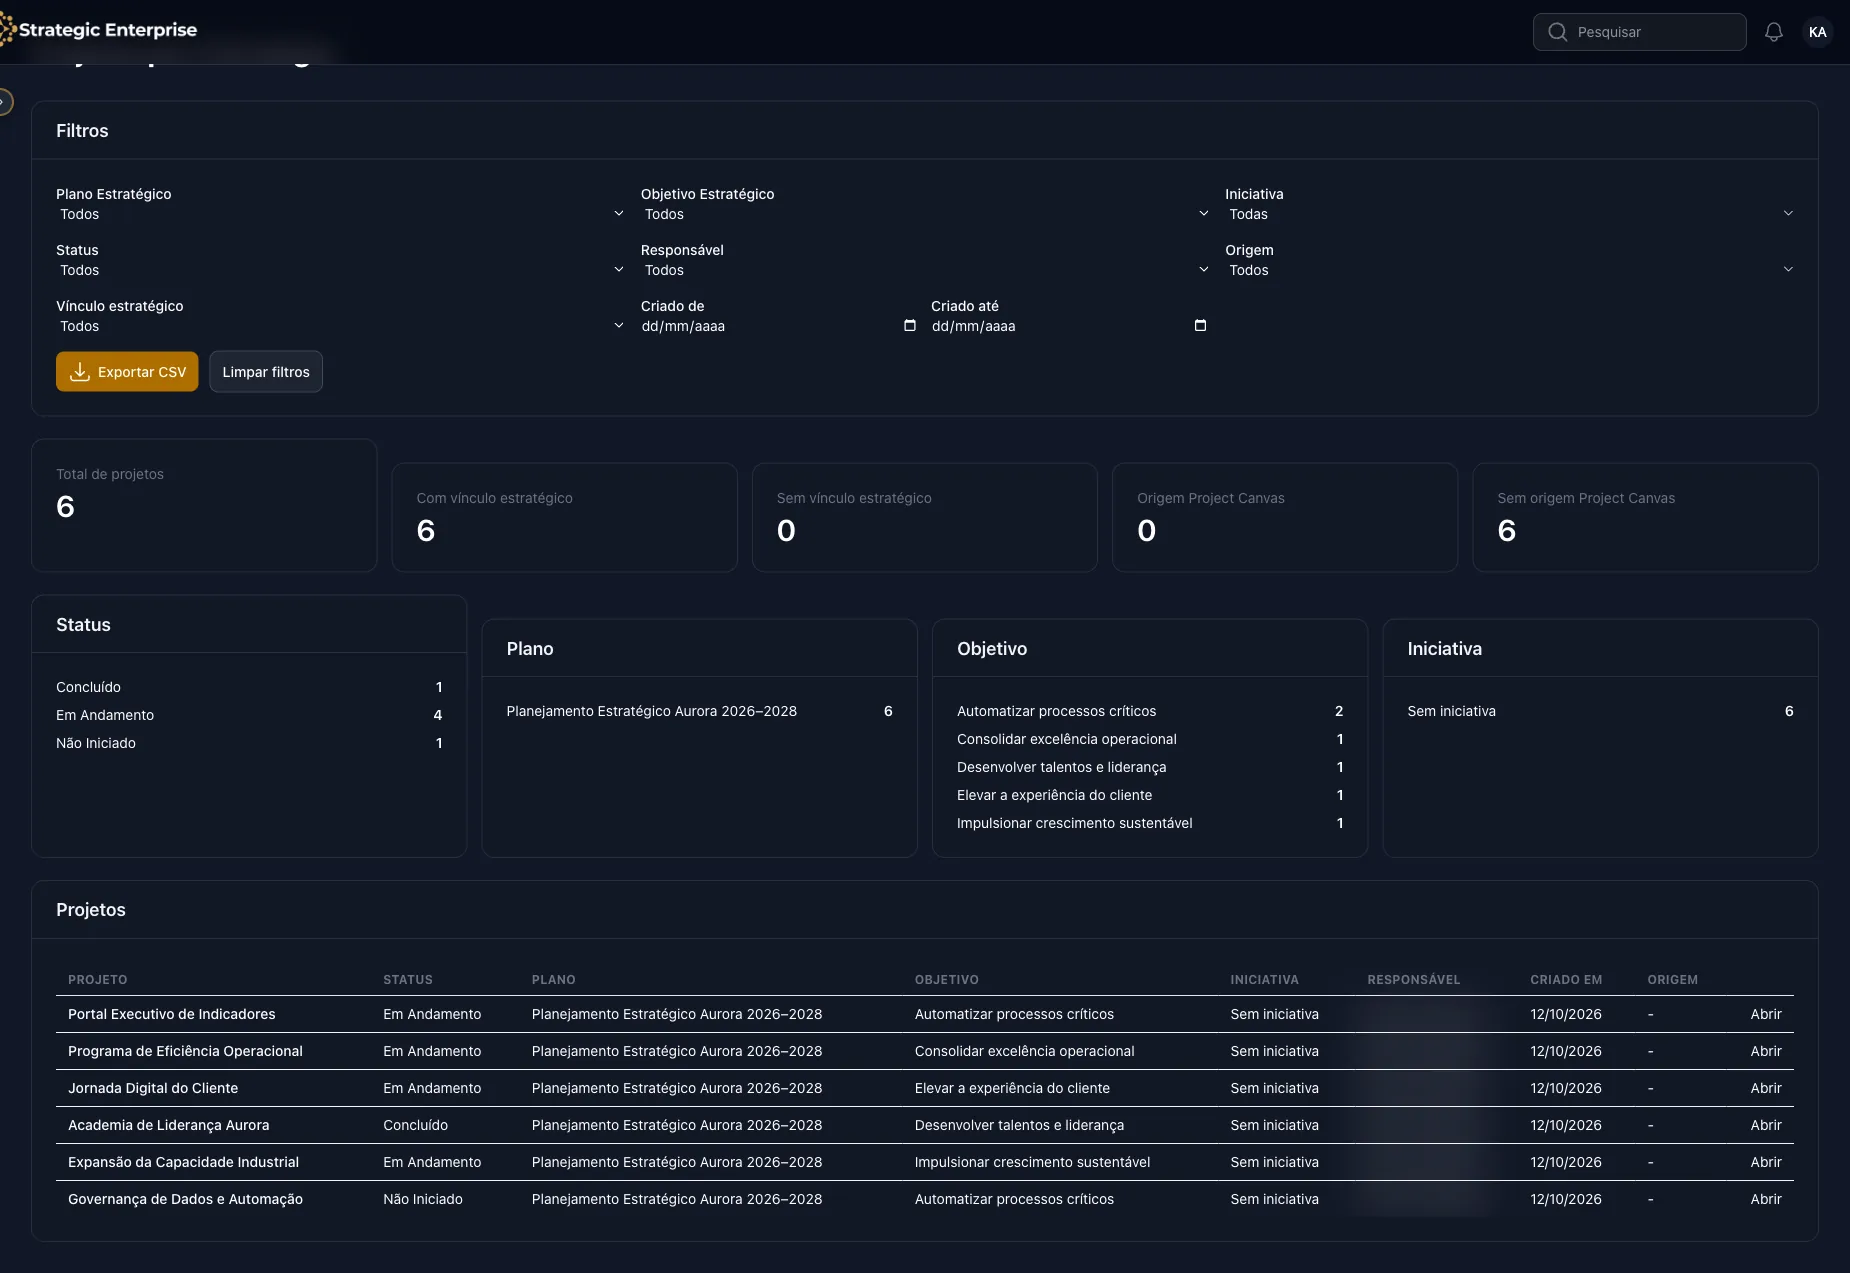Open the Iniciativa filter dropdown

(x=1510, y=214)
